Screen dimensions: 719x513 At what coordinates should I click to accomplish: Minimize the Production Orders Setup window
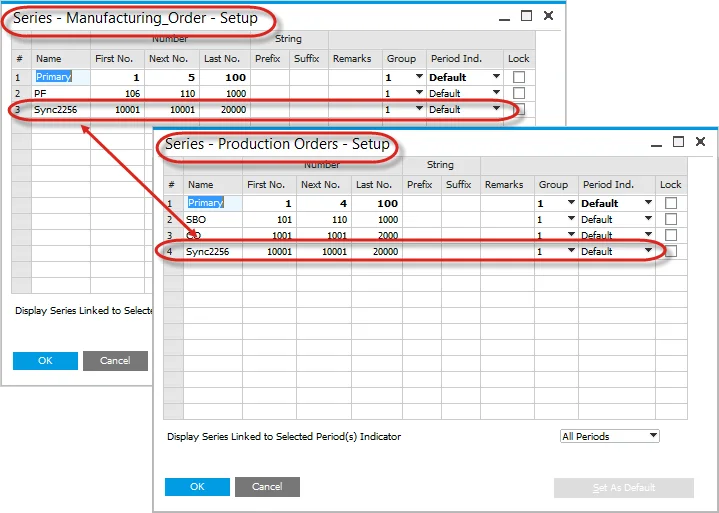point(656,143)
